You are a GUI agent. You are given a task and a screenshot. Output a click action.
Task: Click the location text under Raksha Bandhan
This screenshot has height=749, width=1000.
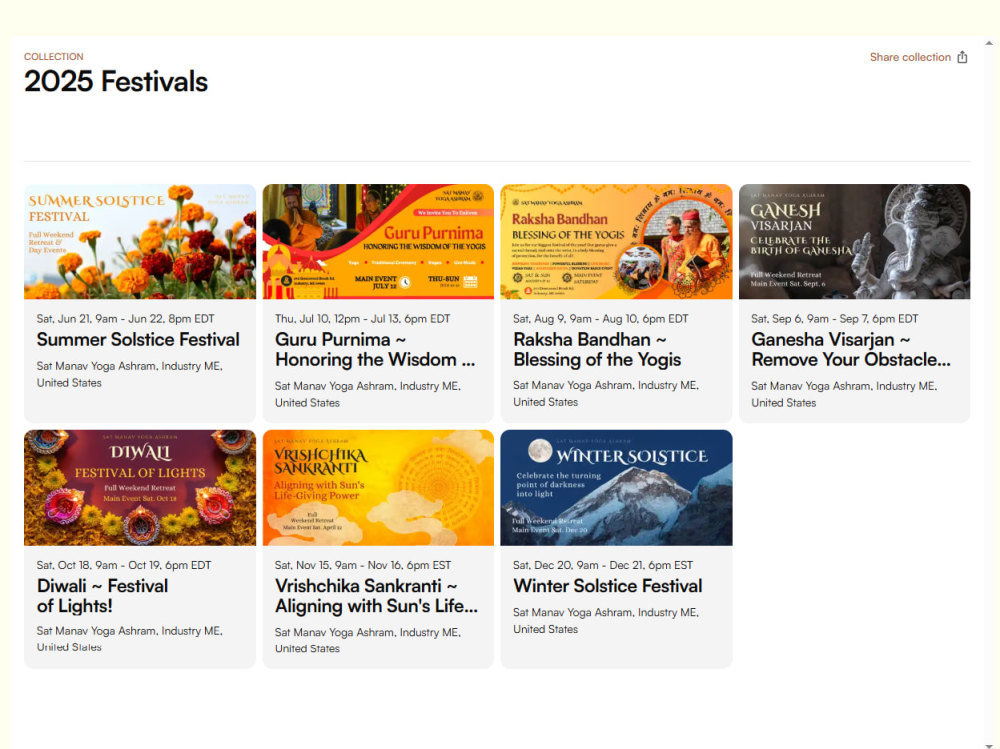(606, 394)
